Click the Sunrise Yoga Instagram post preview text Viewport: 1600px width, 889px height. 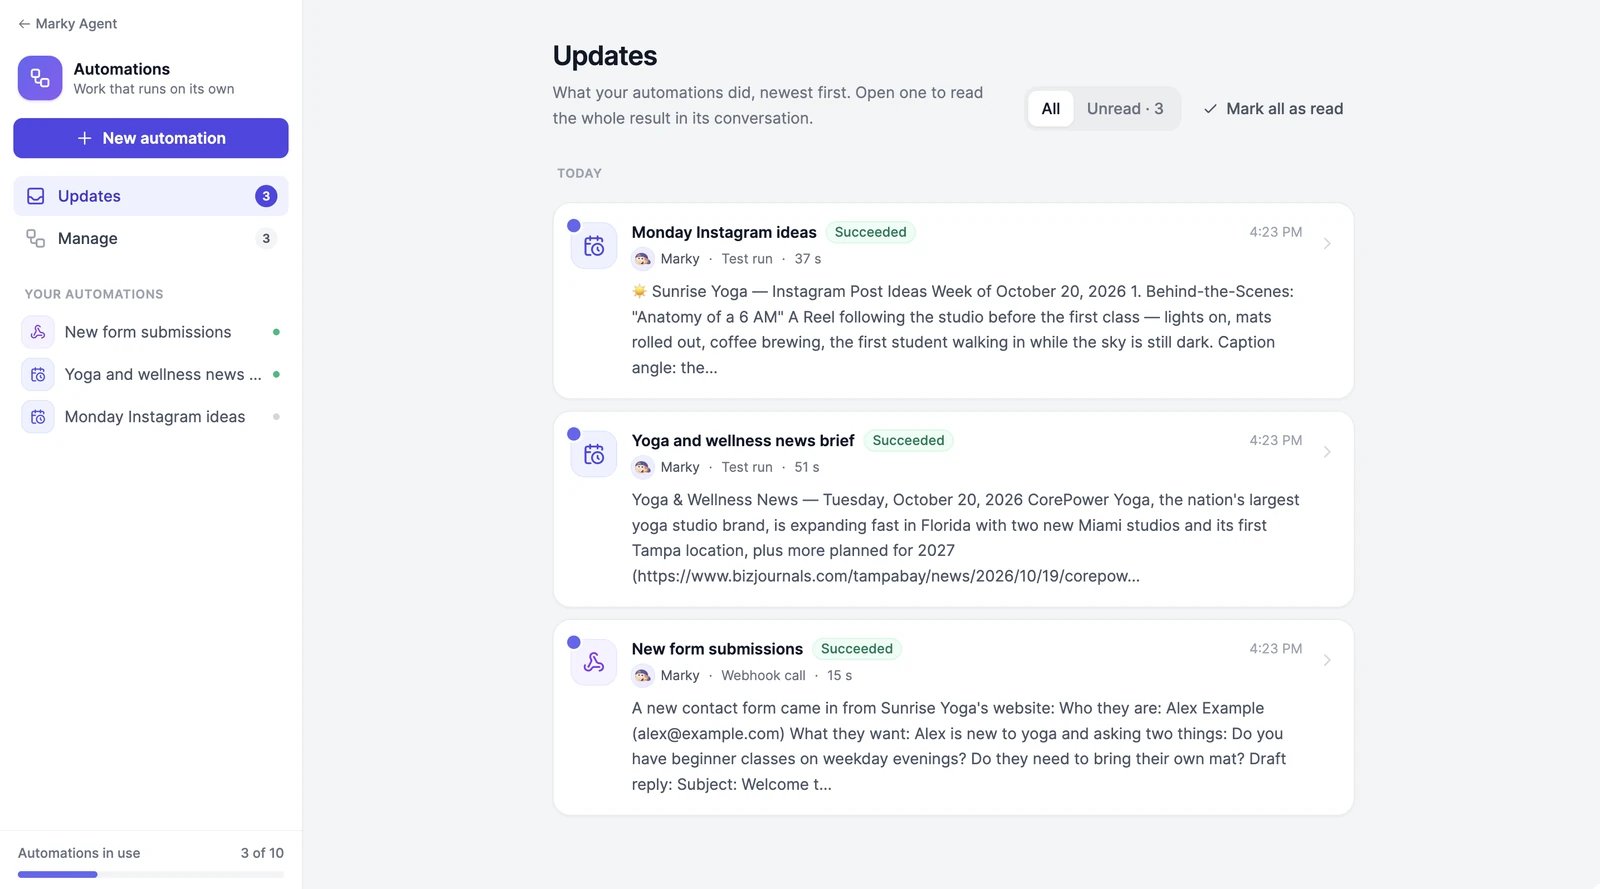pos(964,330)
